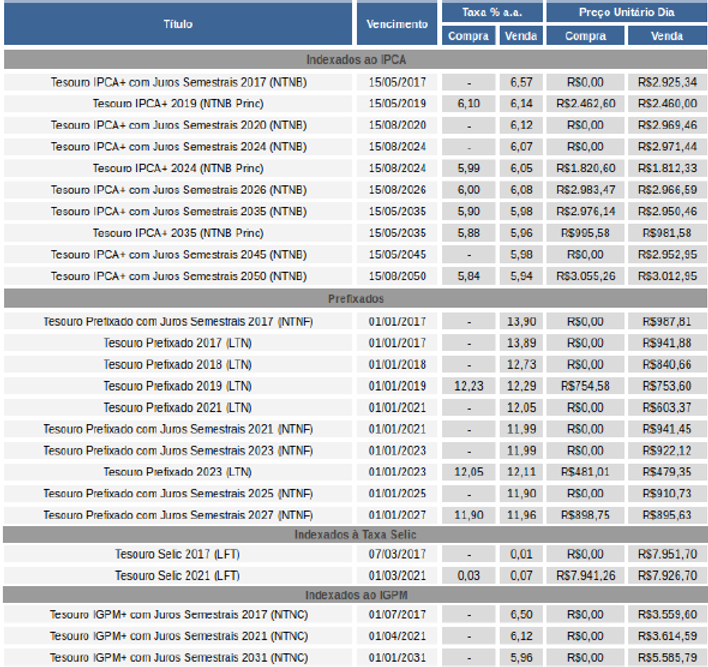
Task: Select Tesouro IPCA+ com Juros Semestrais 2020 title
Action: 178,125
